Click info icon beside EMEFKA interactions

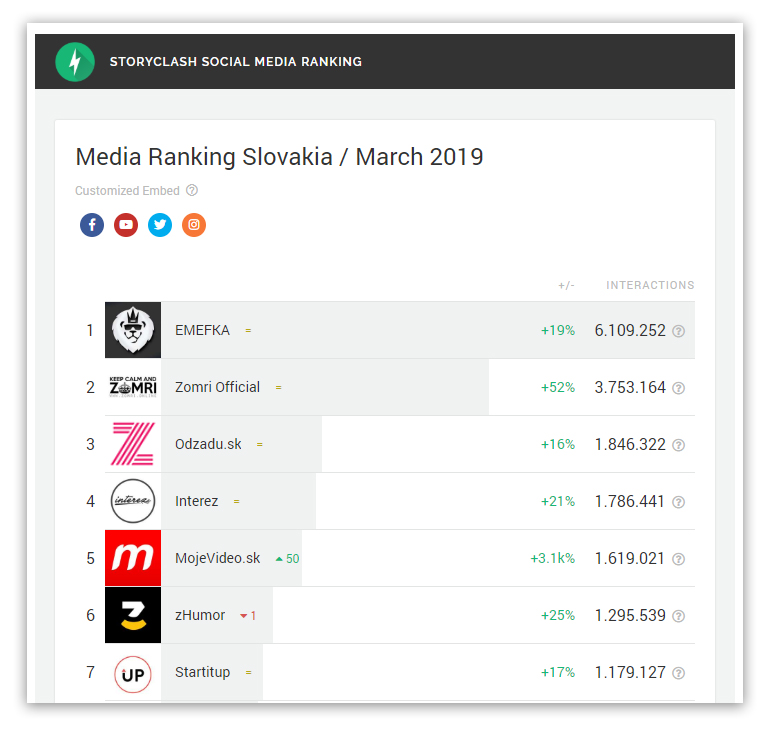(679, 331)
